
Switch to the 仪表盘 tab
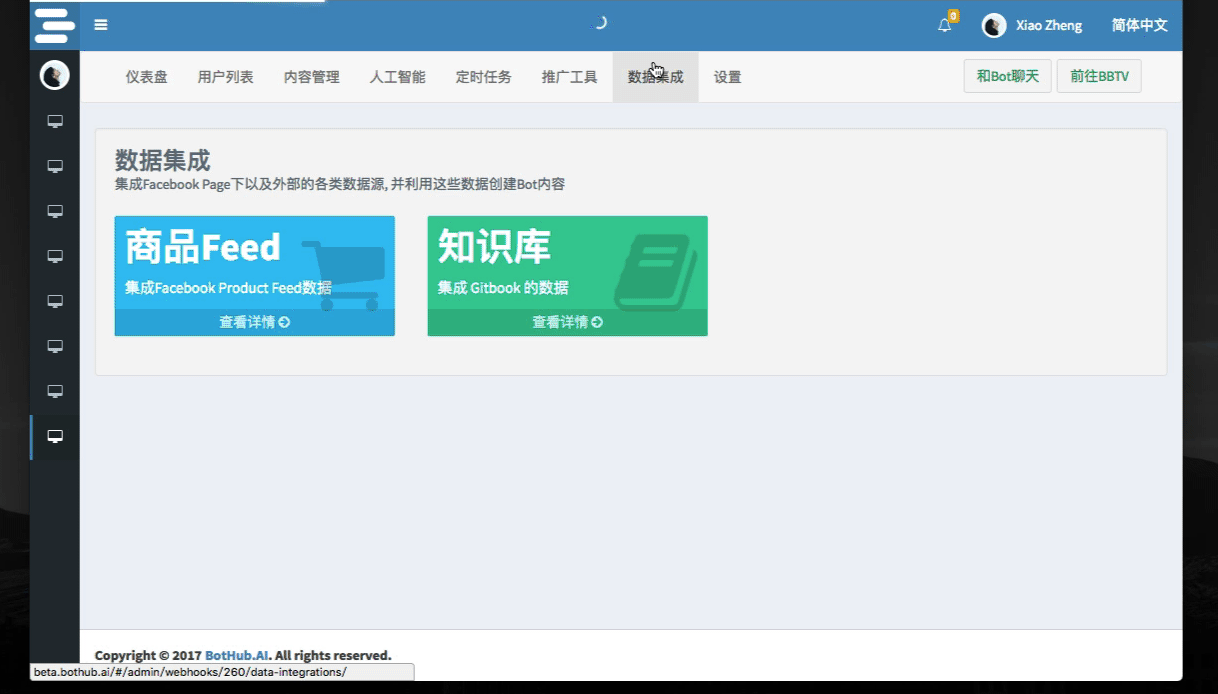click(x=147, y=77)
